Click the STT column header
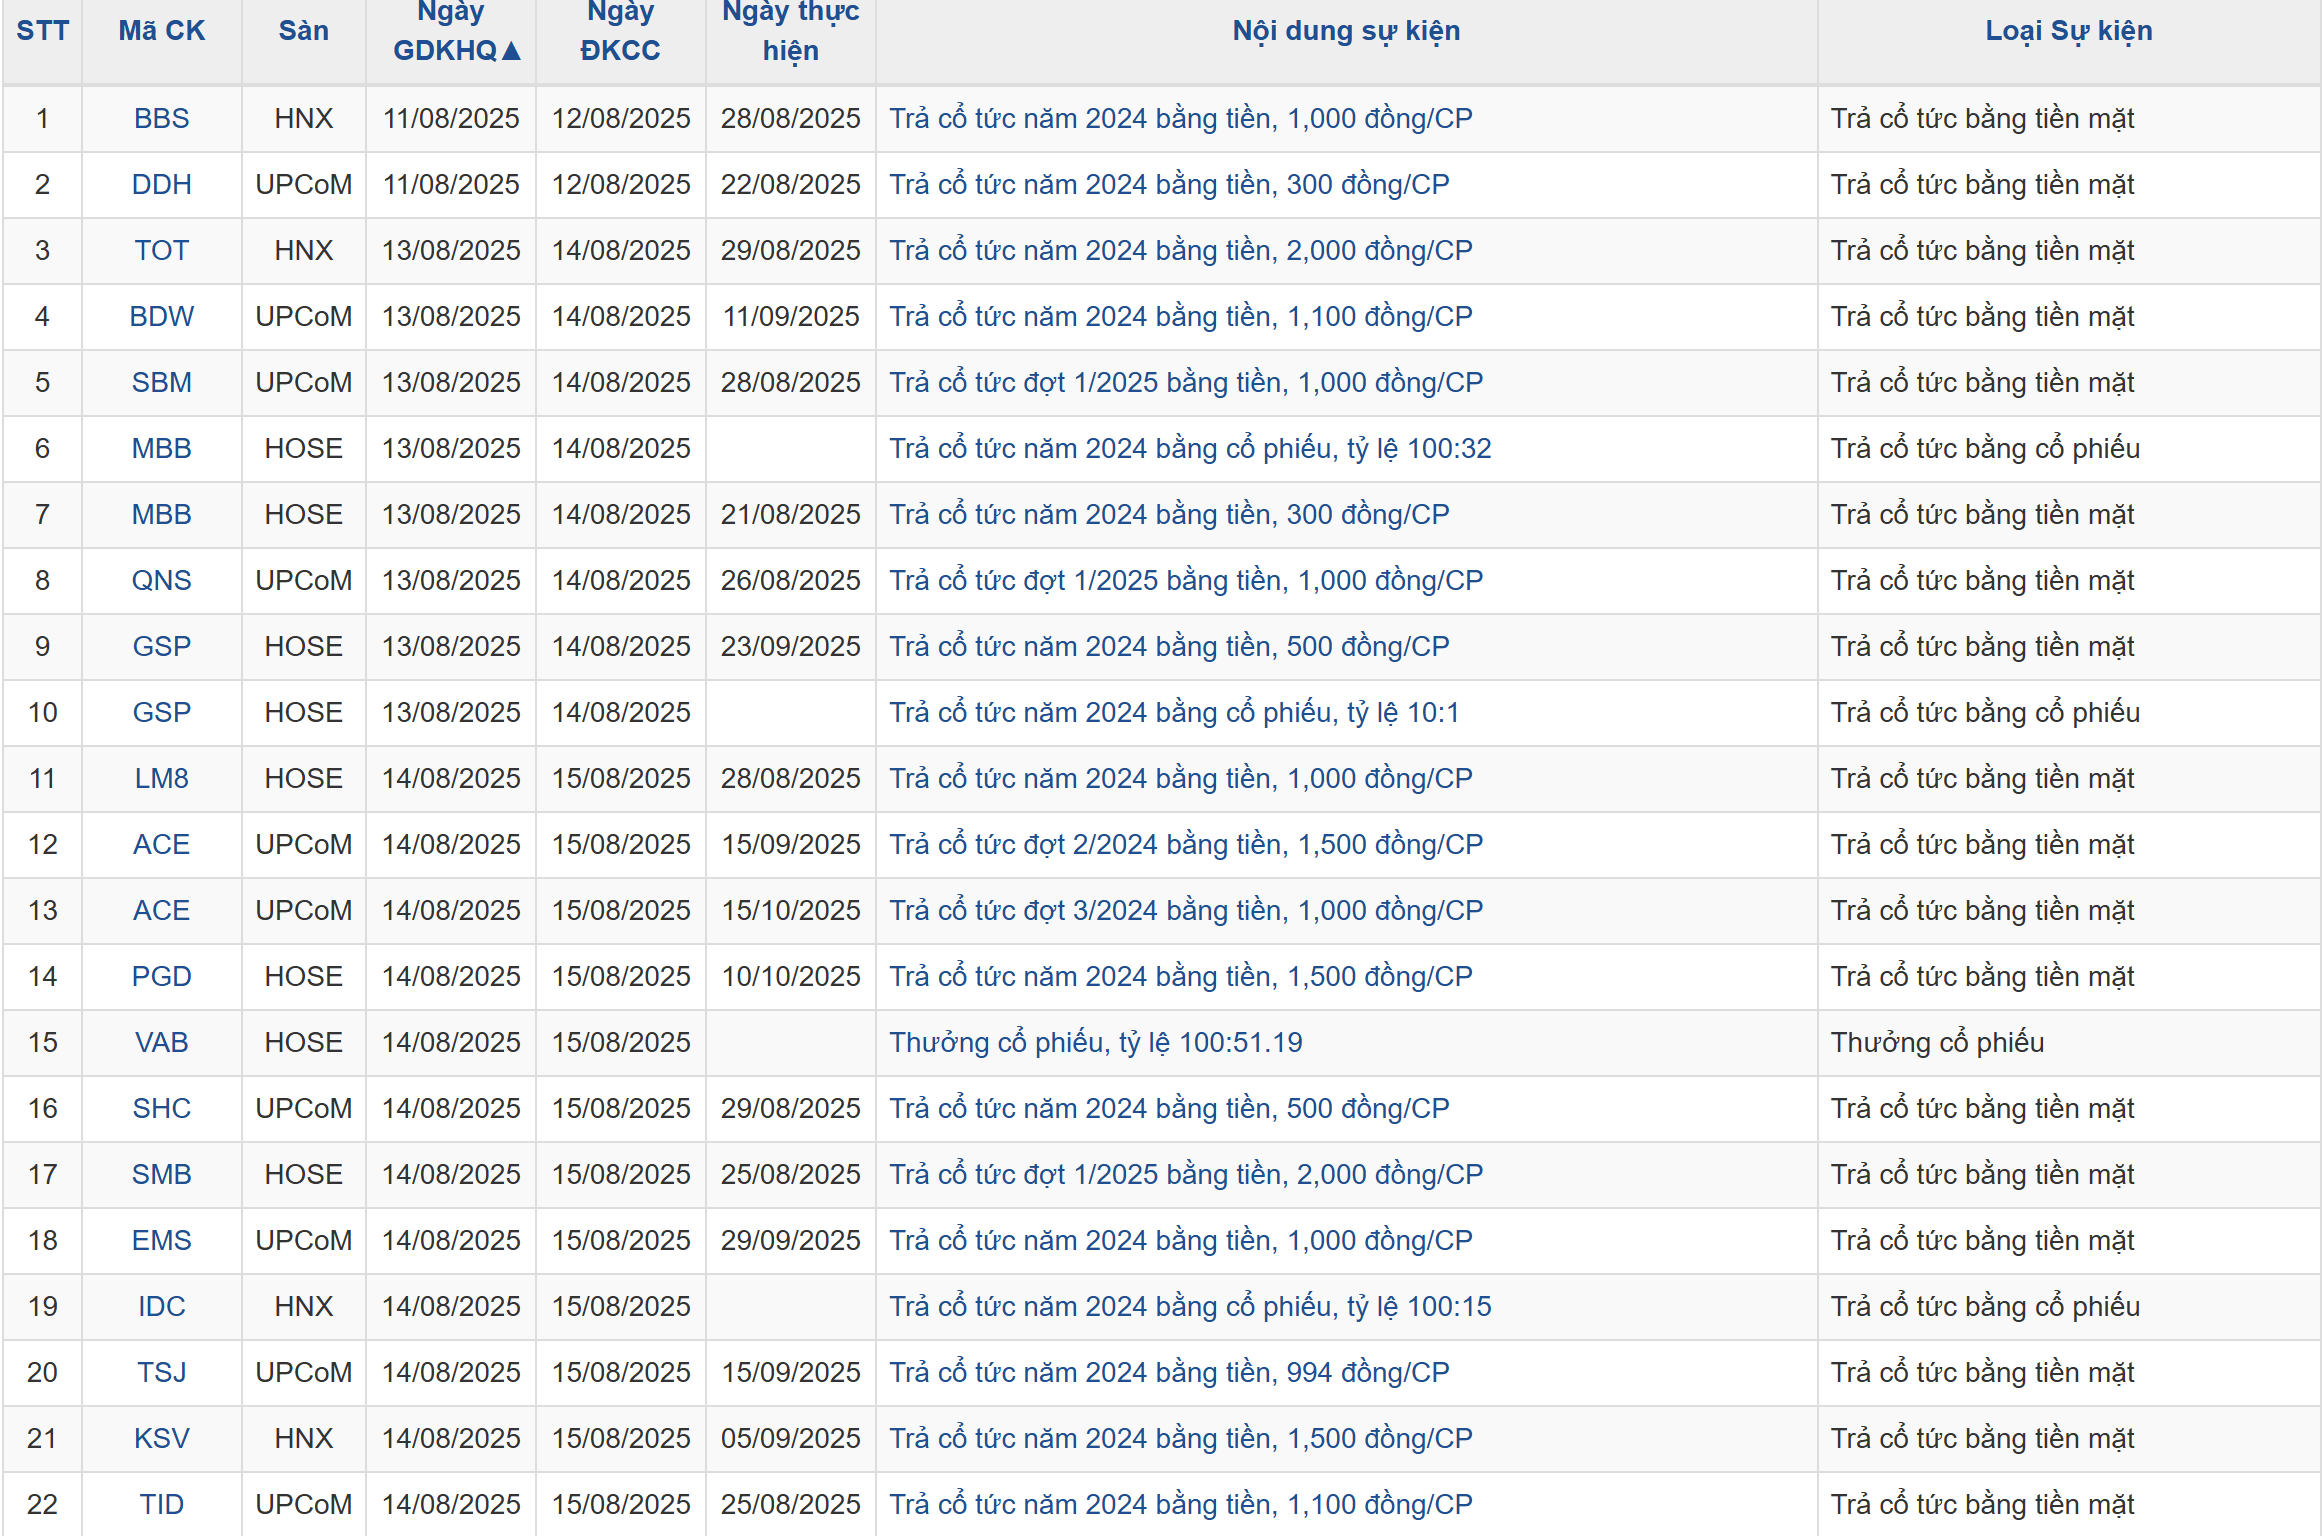This screenshot has width=2322, height=1536. click(42, 31)
